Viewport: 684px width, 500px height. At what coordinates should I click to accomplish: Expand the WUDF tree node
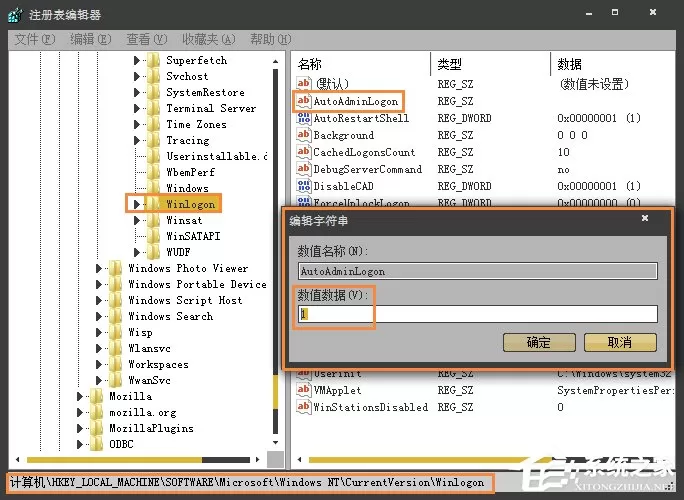pyautogui.click(x=137, y=252)
